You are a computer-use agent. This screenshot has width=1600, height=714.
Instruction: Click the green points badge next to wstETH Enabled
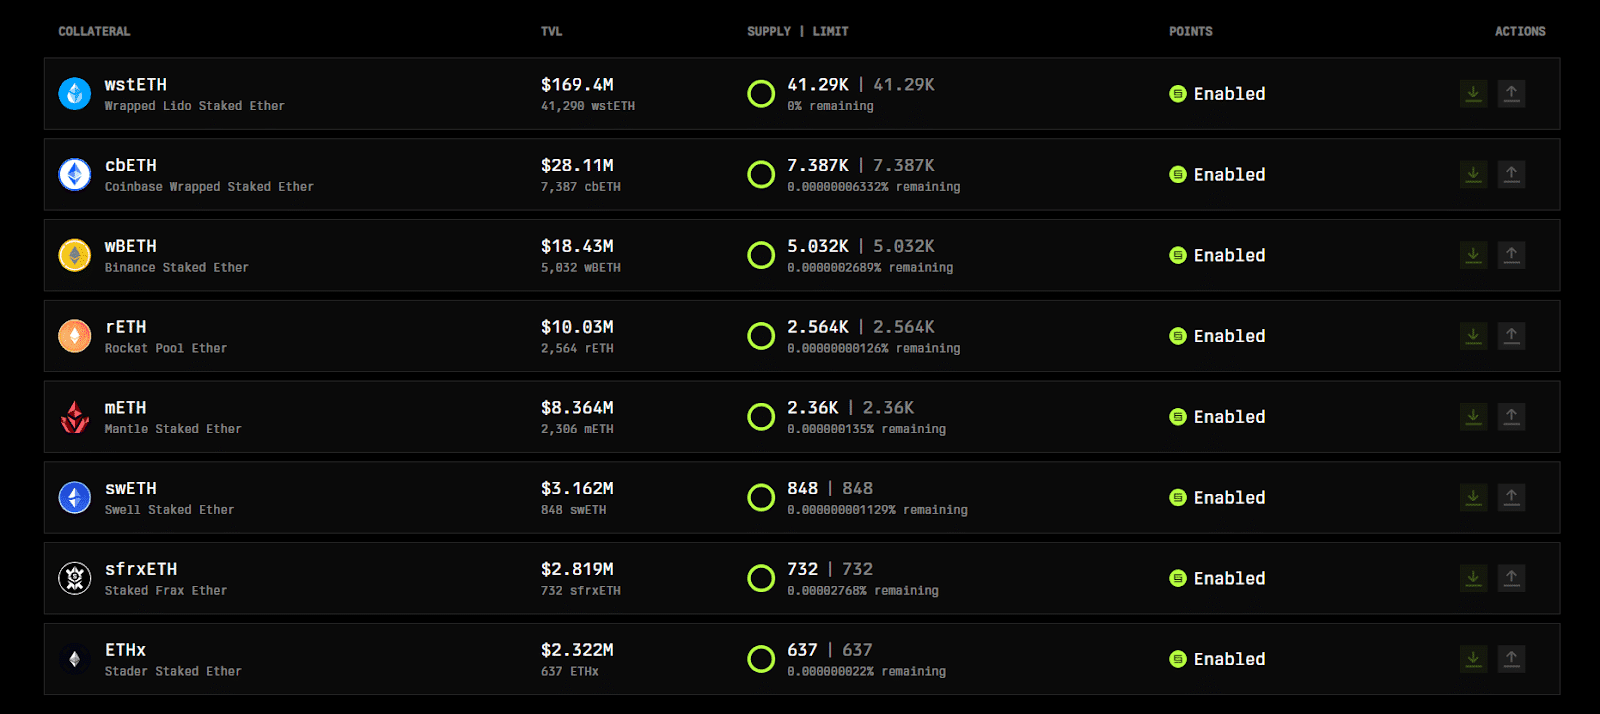tap(1178, 94)
